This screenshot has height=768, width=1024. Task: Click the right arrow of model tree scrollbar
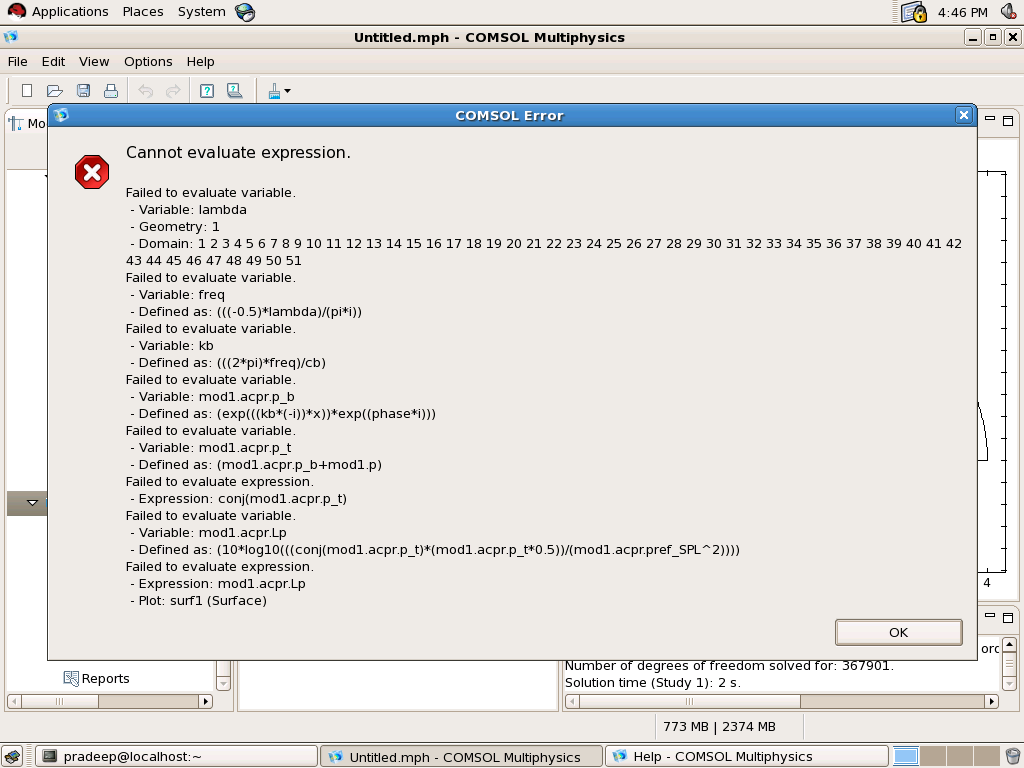click(206, 701)
